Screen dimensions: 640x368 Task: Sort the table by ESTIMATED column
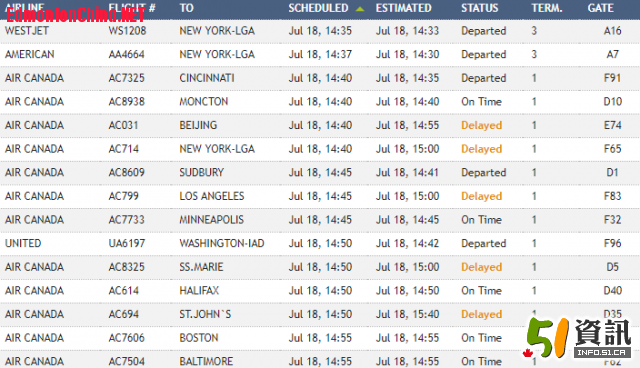(x=403, y=8)
